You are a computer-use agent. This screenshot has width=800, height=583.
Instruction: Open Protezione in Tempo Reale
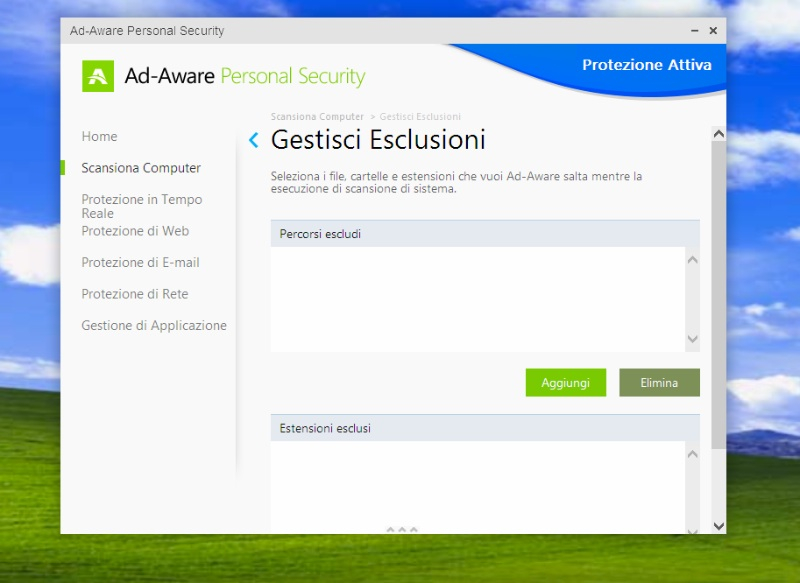(141, 206)
